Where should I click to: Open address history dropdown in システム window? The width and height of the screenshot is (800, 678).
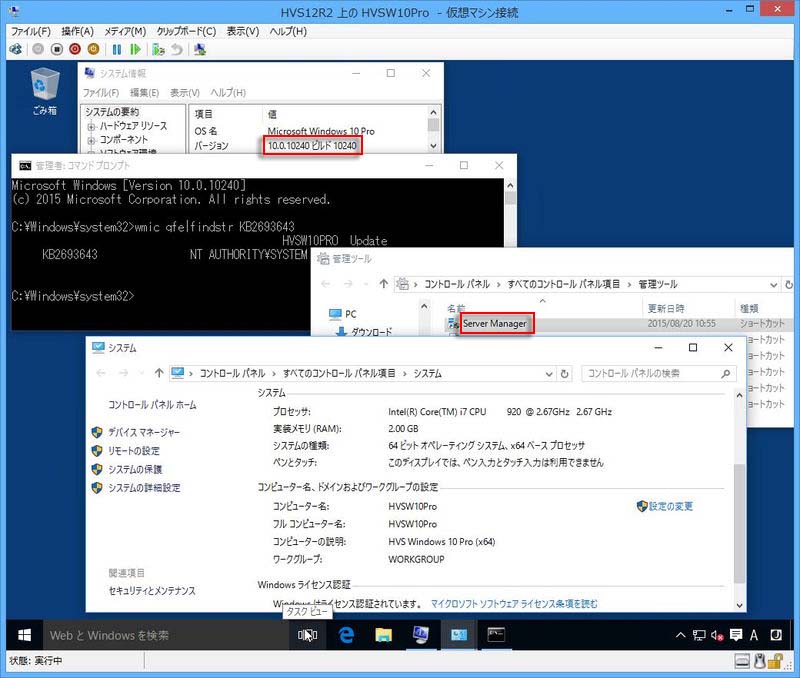(x=549, y=374)
